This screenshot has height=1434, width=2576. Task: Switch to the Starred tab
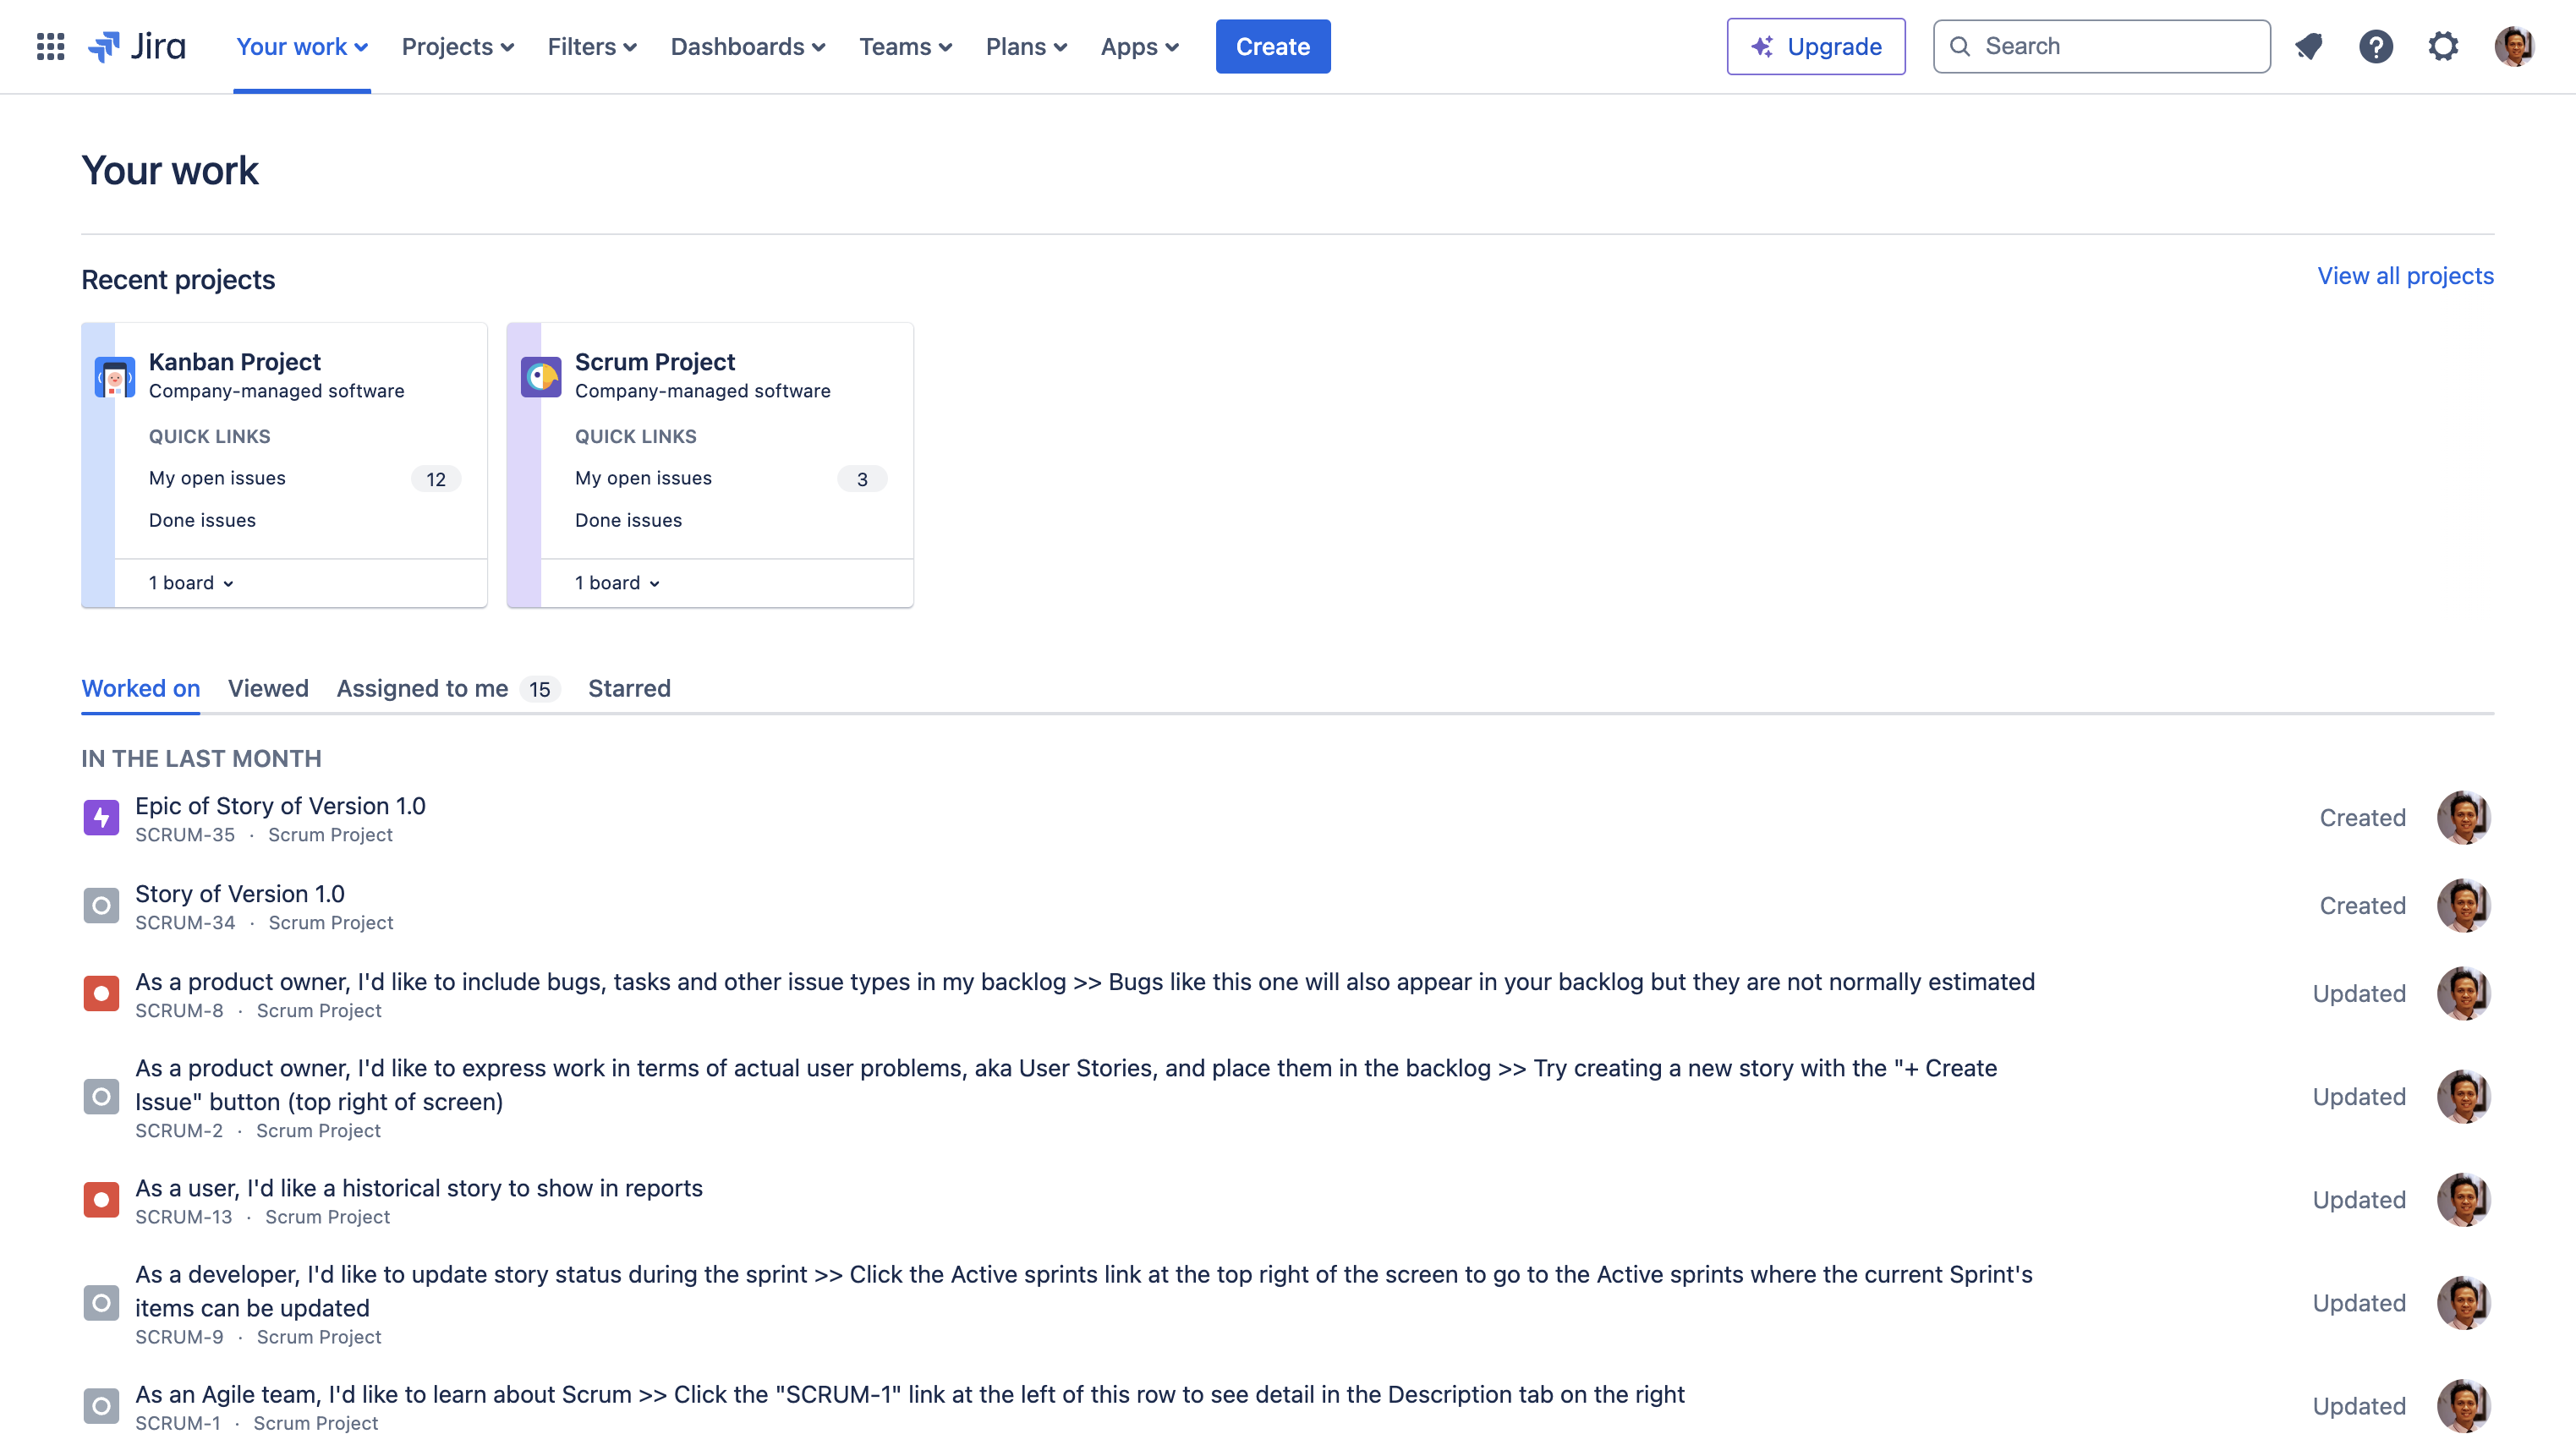tap(628, 687)
